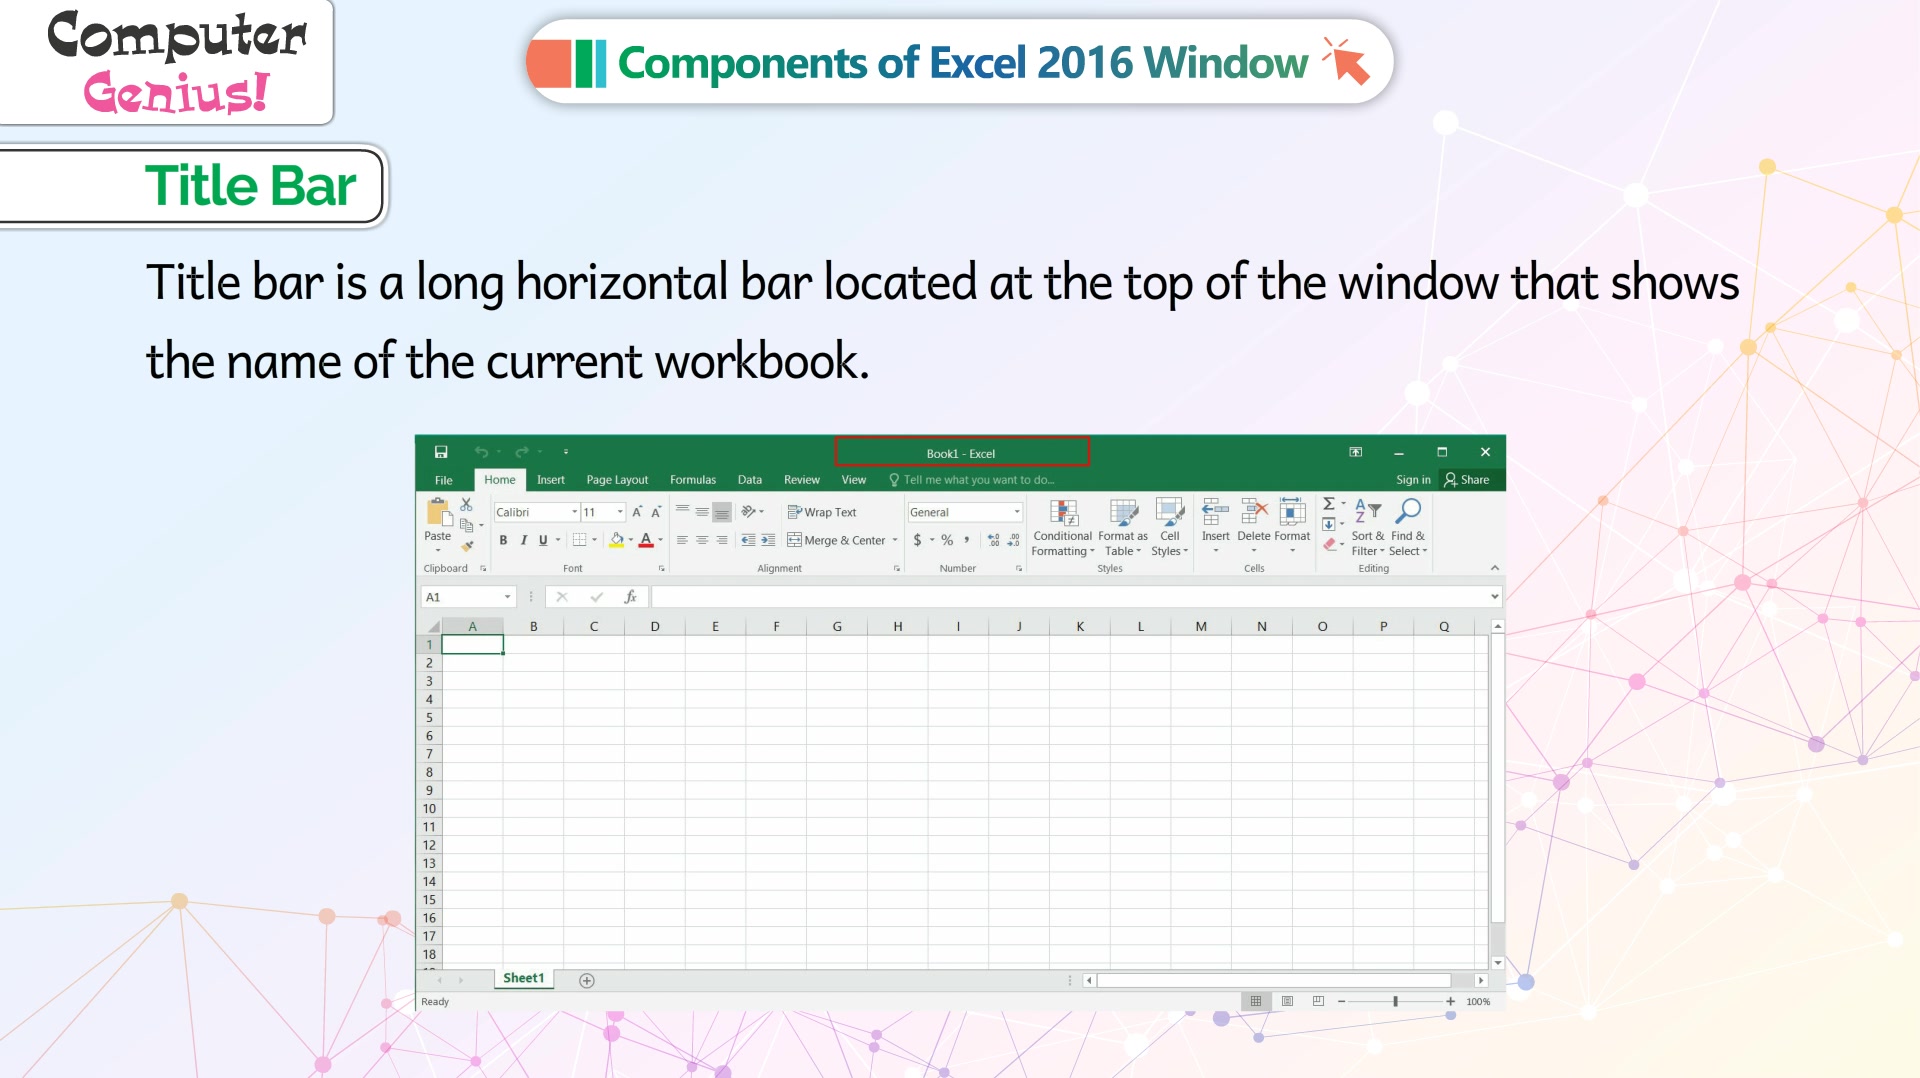The image size is (1920, 1078).
Task: Click Insert cells button
Action: (1215, 524)
